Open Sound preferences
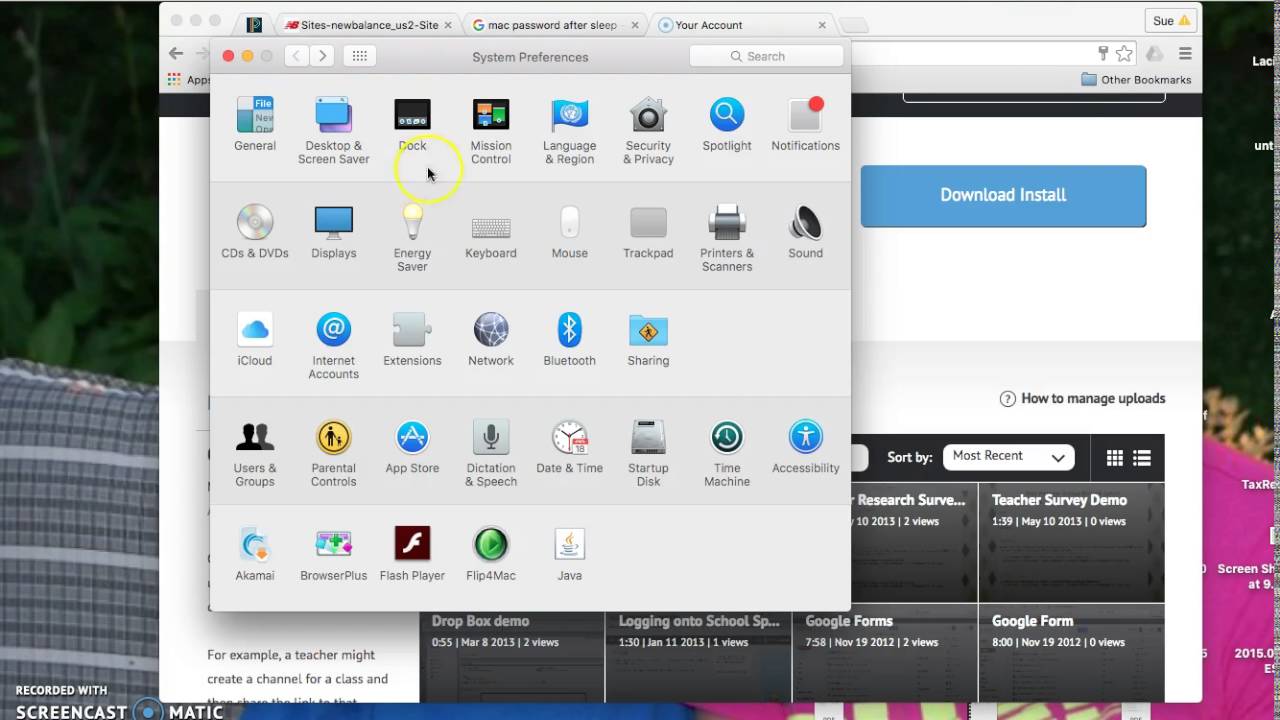Image resolution: width=1280 pixels, height=720 pixels. [x=805, y=232]
